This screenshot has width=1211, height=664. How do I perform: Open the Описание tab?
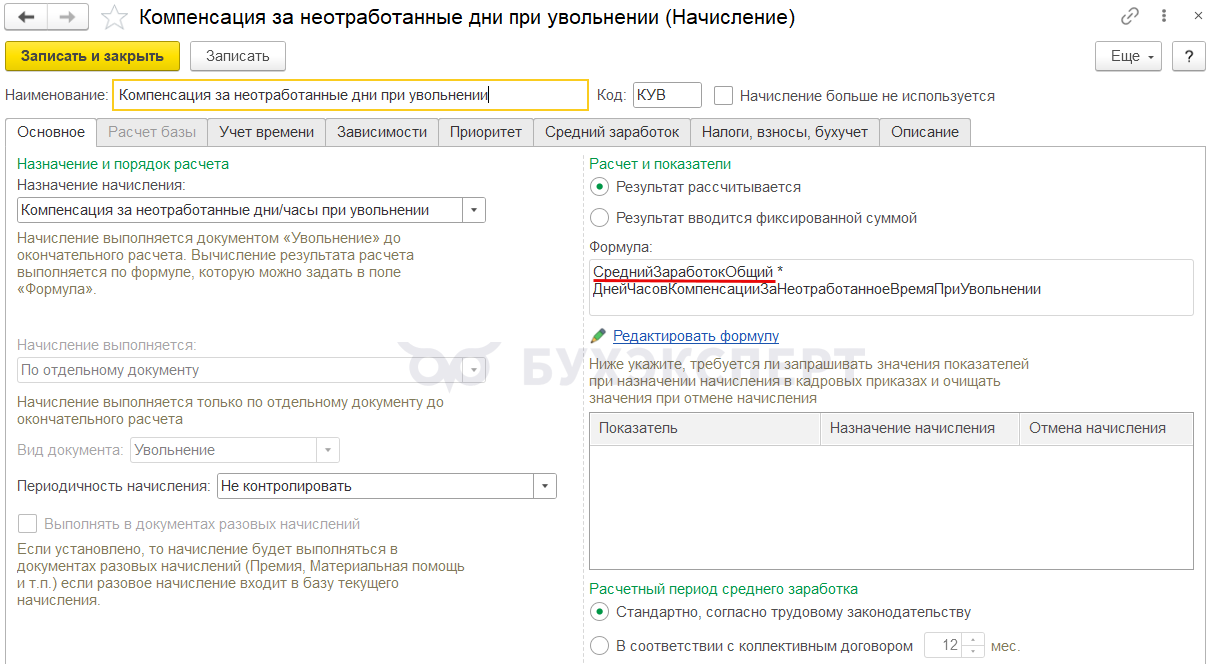click(925, 132)
